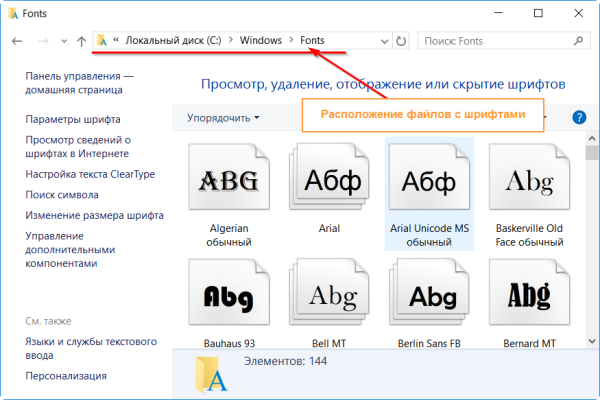The image size is (600, 400).
Task: Select the Algerian font icon
Action: (229, 176)
